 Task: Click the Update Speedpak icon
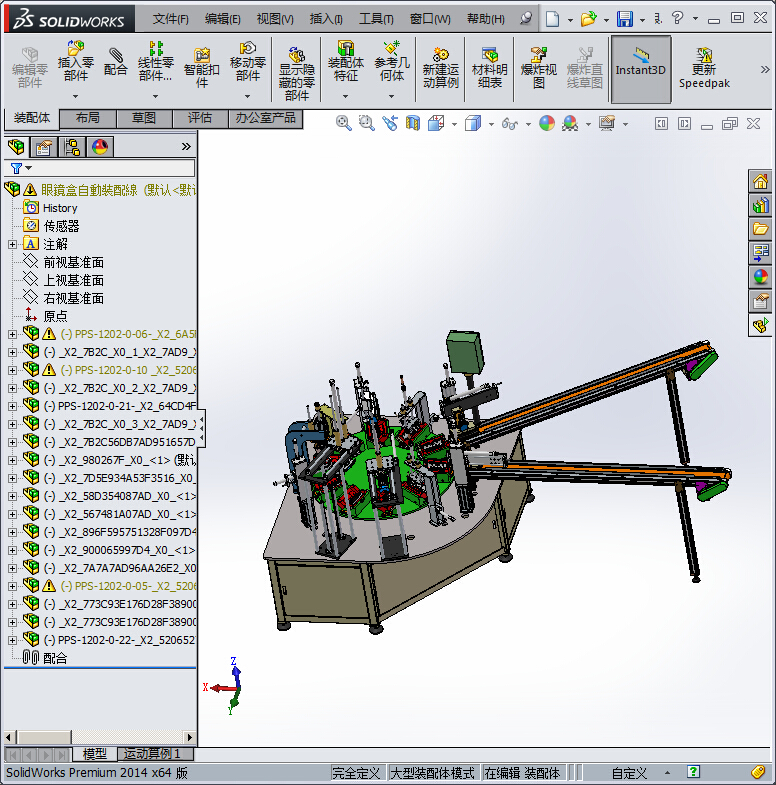tap(704, 68)
